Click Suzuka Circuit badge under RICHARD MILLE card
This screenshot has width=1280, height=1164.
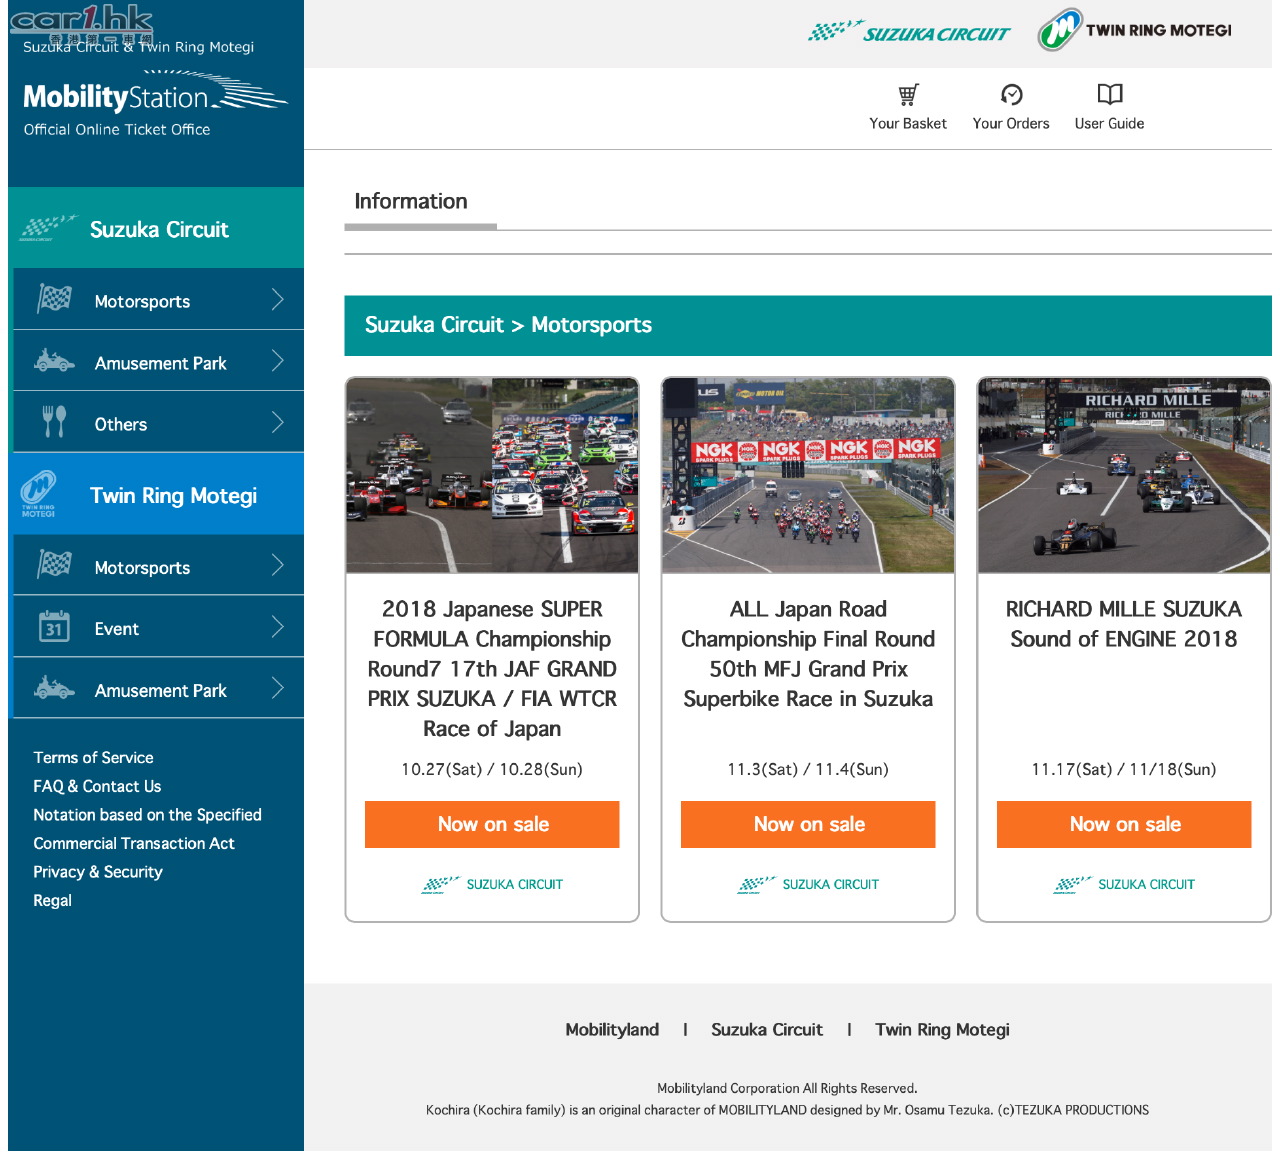tap(1124, 884)
